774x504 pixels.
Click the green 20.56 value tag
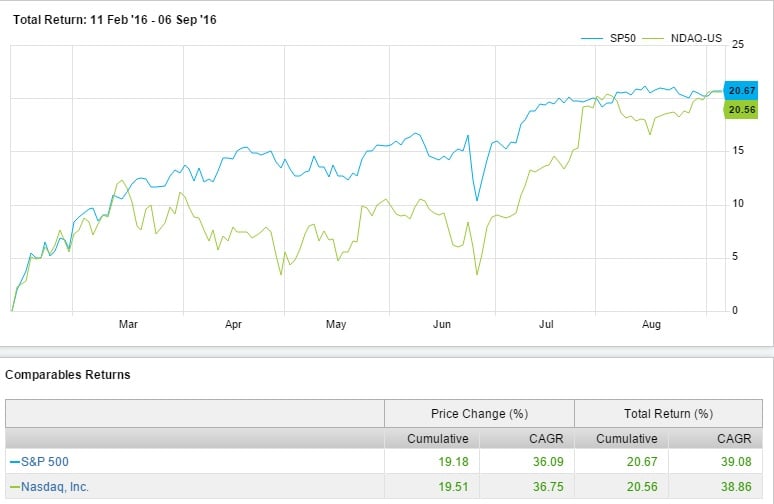point(740,109)
